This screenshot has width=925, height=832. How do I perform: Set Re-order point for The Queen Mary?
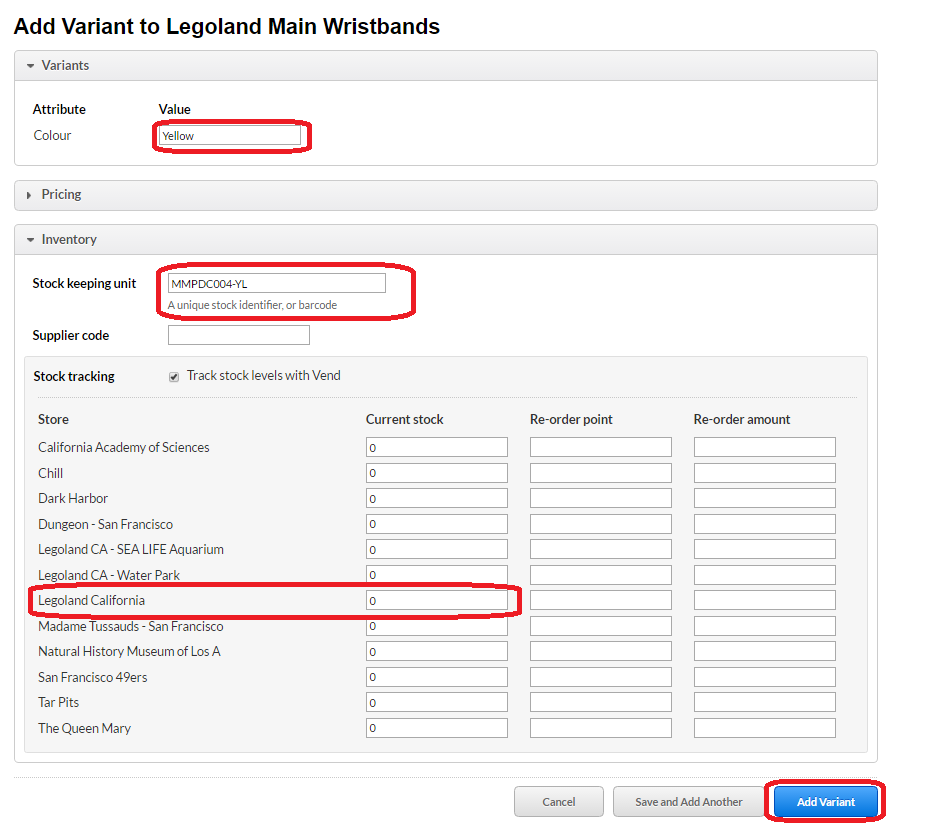(601, 728)
